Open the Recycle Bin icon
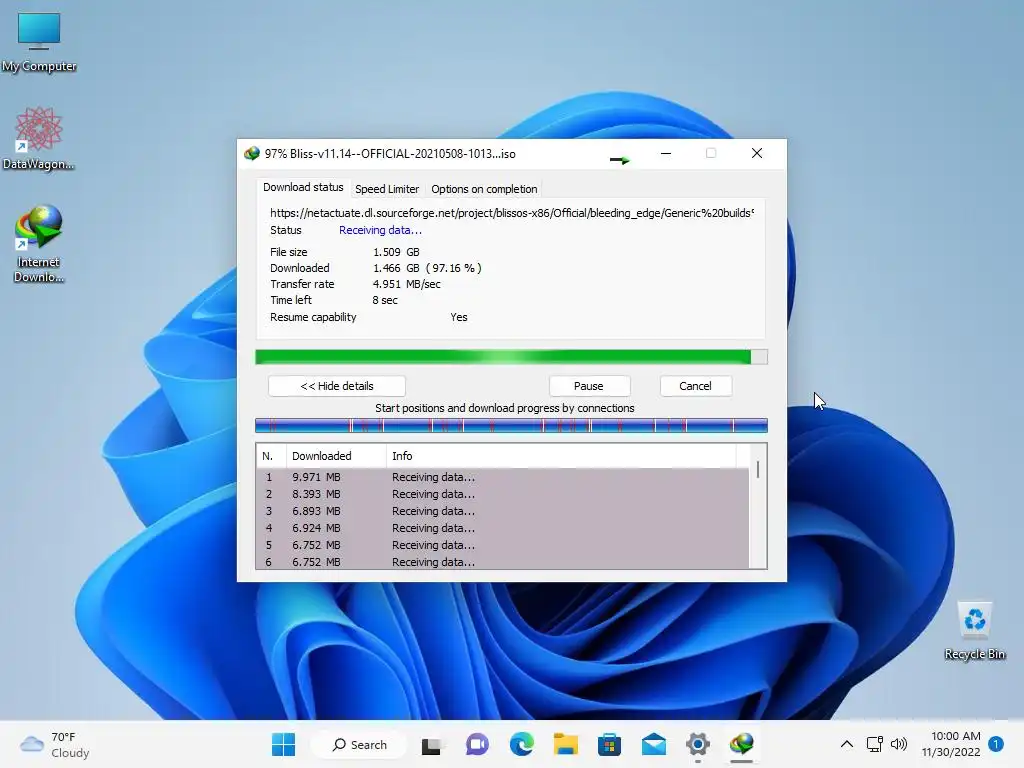1024x768 pixels. coord(974,631)
